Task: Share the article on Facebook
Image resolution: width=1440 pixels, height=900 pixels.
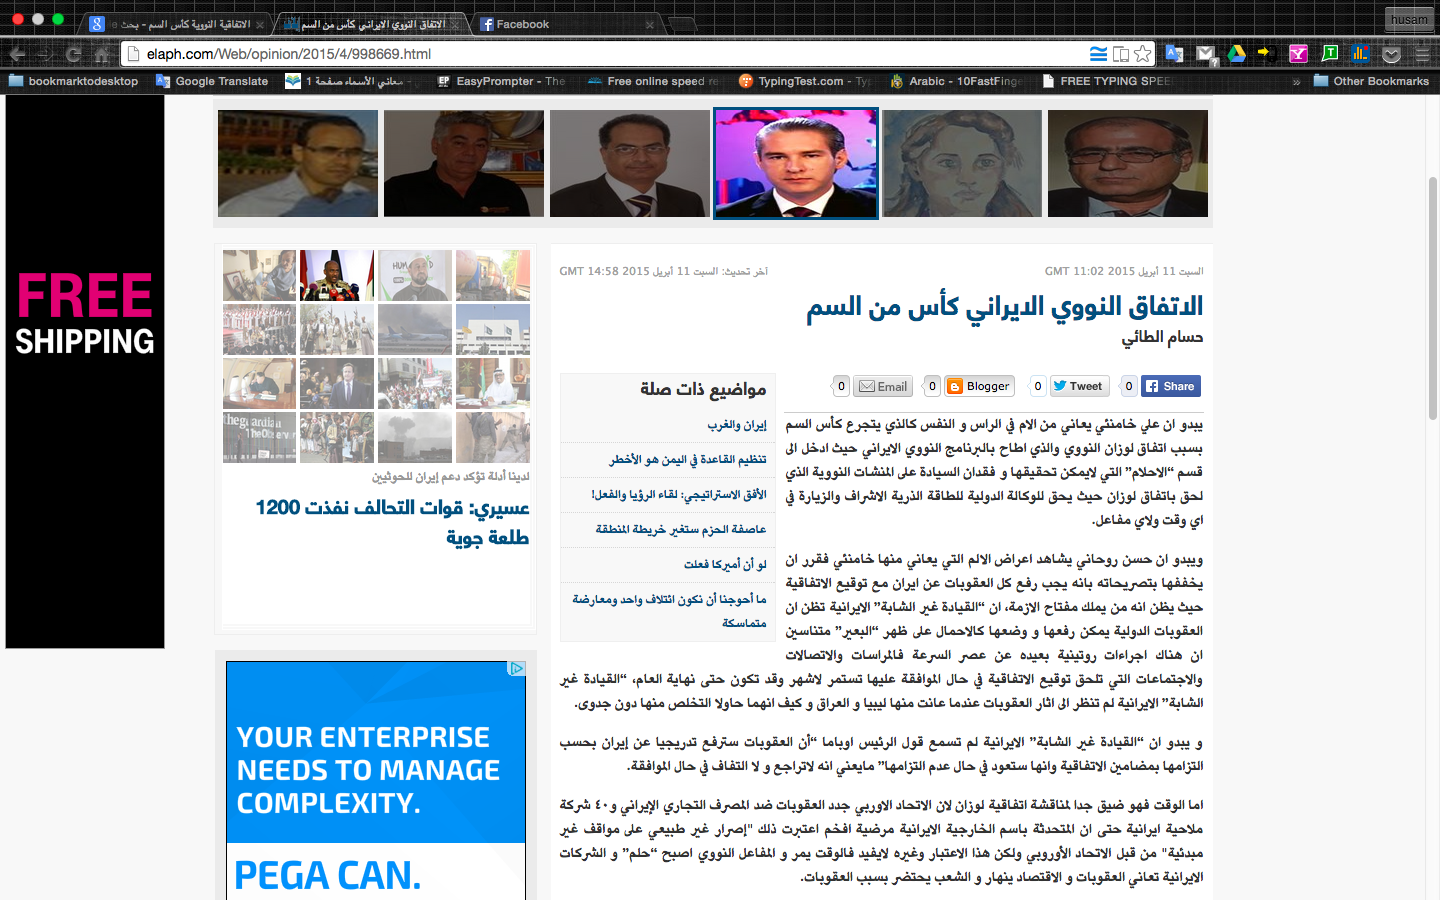Action: pyautogui.click(x=1170, y=386)
